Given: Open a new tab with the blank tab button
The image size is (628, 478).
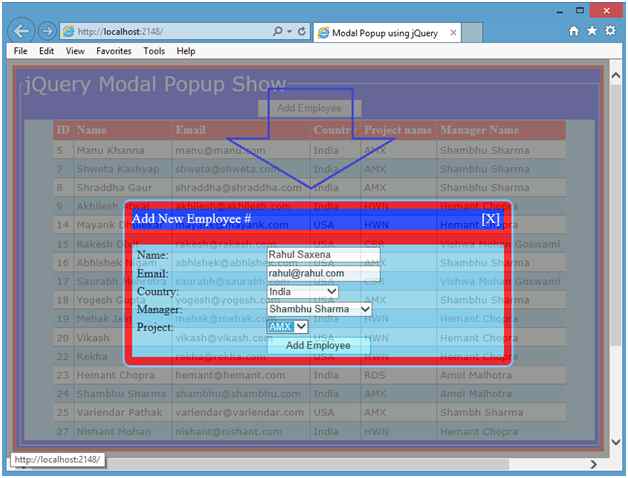Looking at the screenshot, I should tap(471, 32).
